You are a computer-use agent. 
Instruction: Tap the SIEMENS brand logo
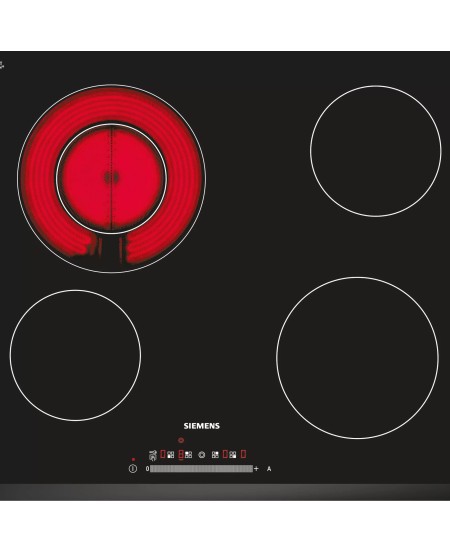[201, 426]
